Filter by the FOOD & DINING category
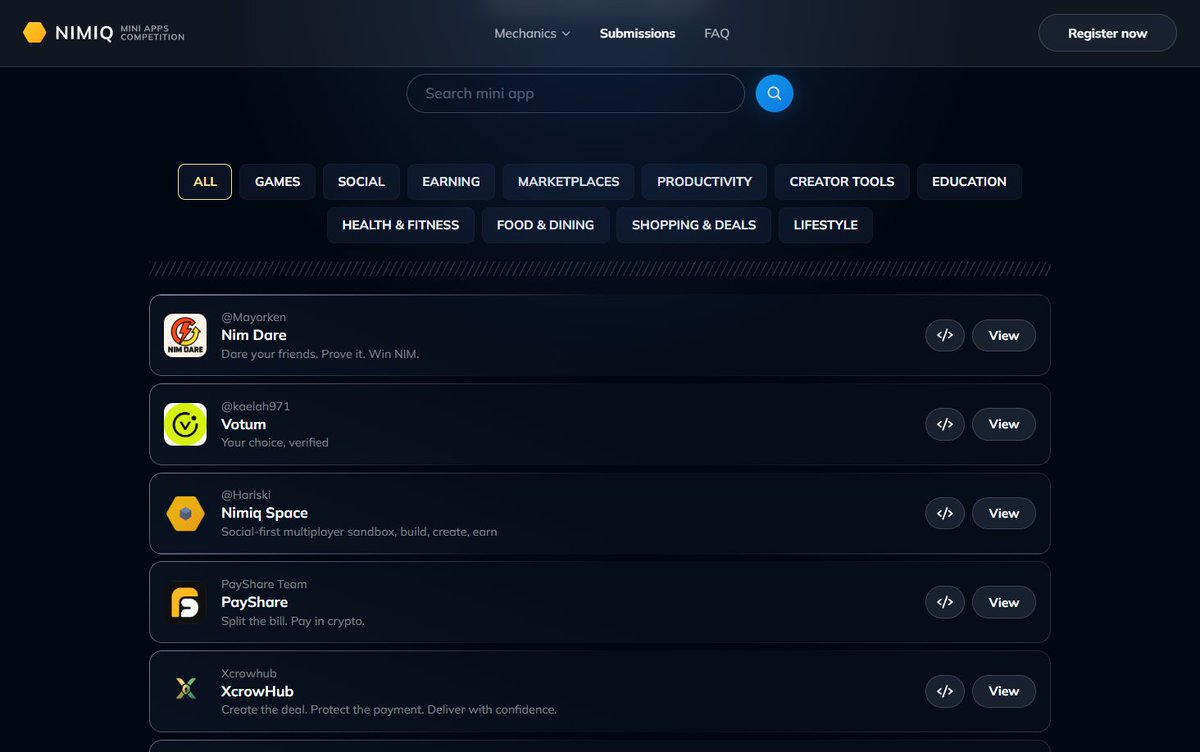Image resolution: width=1200 pixels, height=752 pixels. point(545,225)
